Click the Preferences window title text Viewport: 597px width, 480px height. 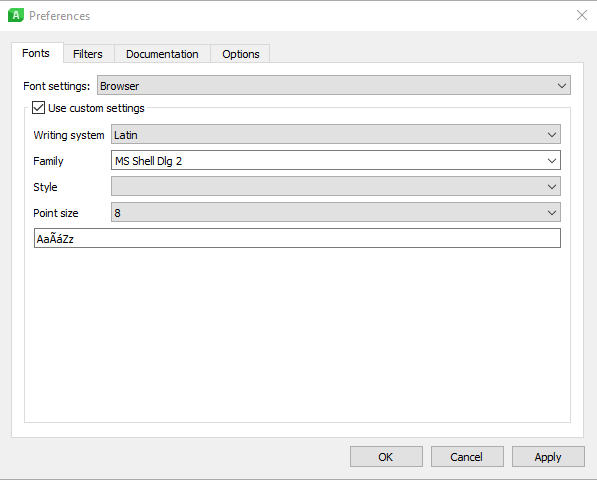[59, 16]
